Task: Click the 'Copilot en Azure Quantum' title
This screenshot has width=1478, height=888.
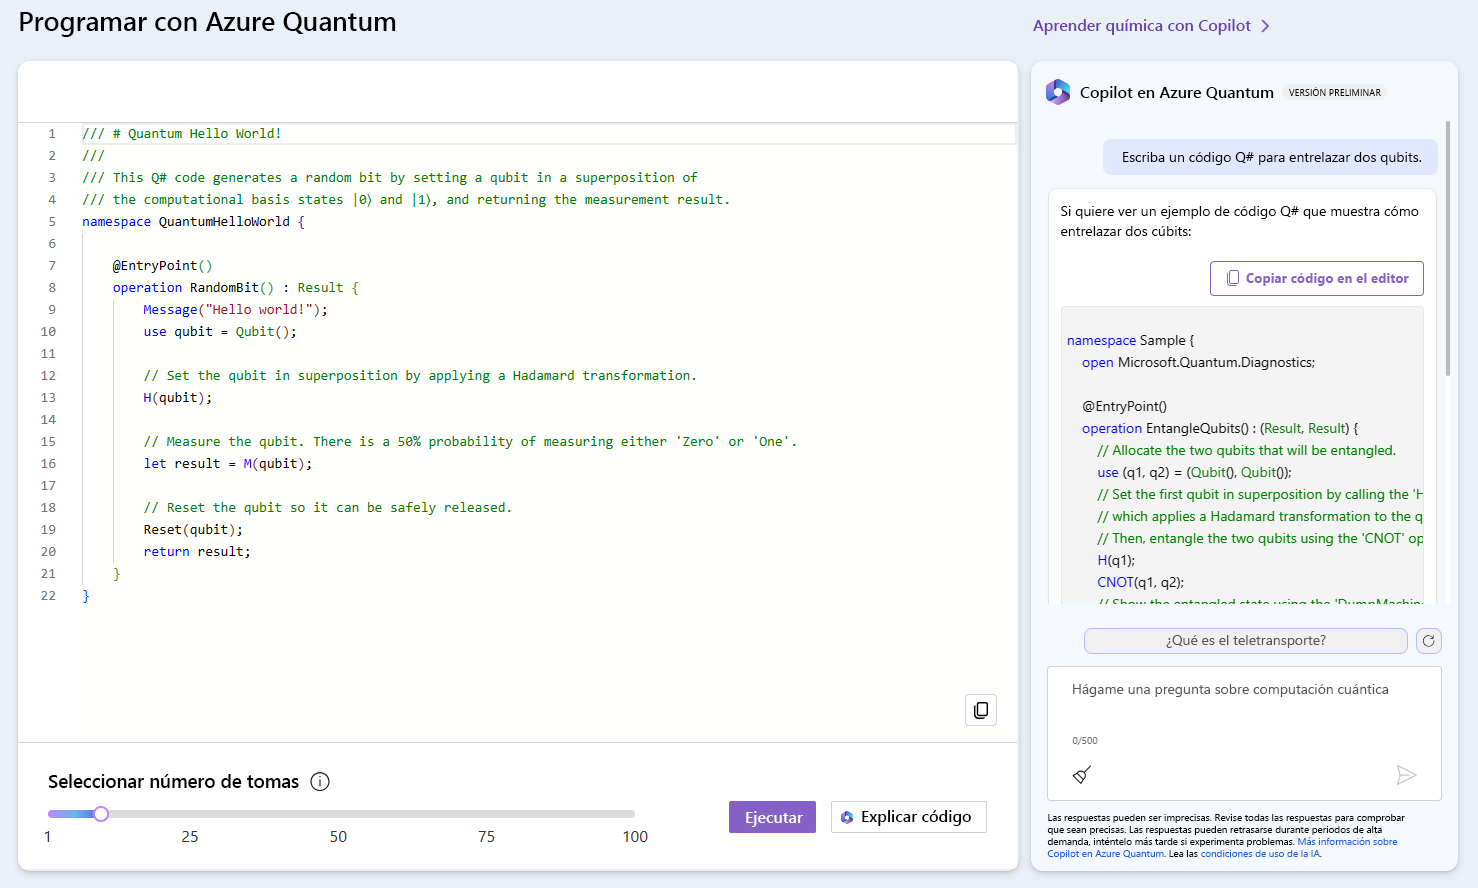Action: 1177,92
